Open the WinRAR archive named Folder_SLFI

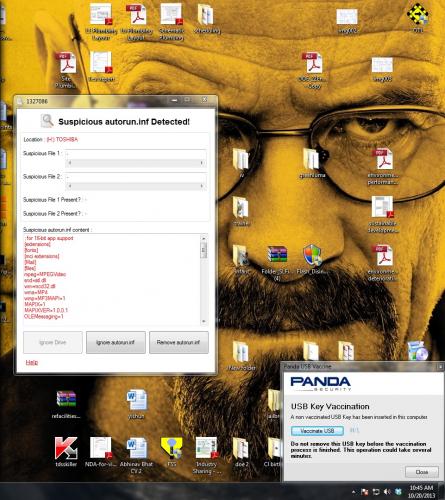[277, 263]
